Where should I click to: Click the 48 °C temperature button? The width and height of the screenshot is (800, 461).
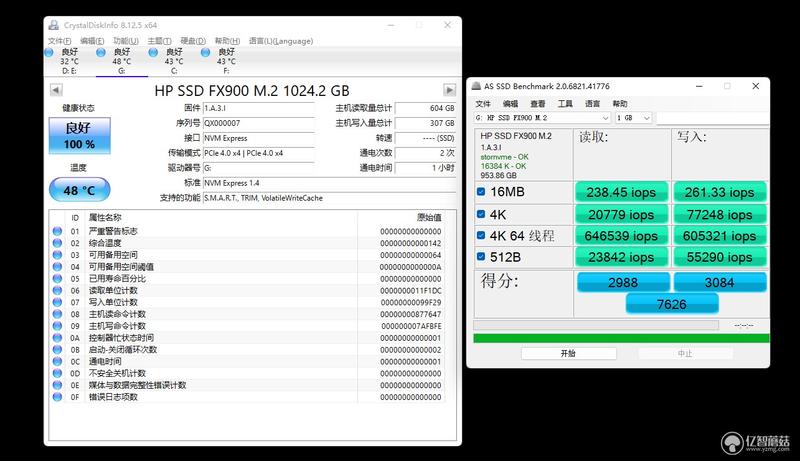80,190
